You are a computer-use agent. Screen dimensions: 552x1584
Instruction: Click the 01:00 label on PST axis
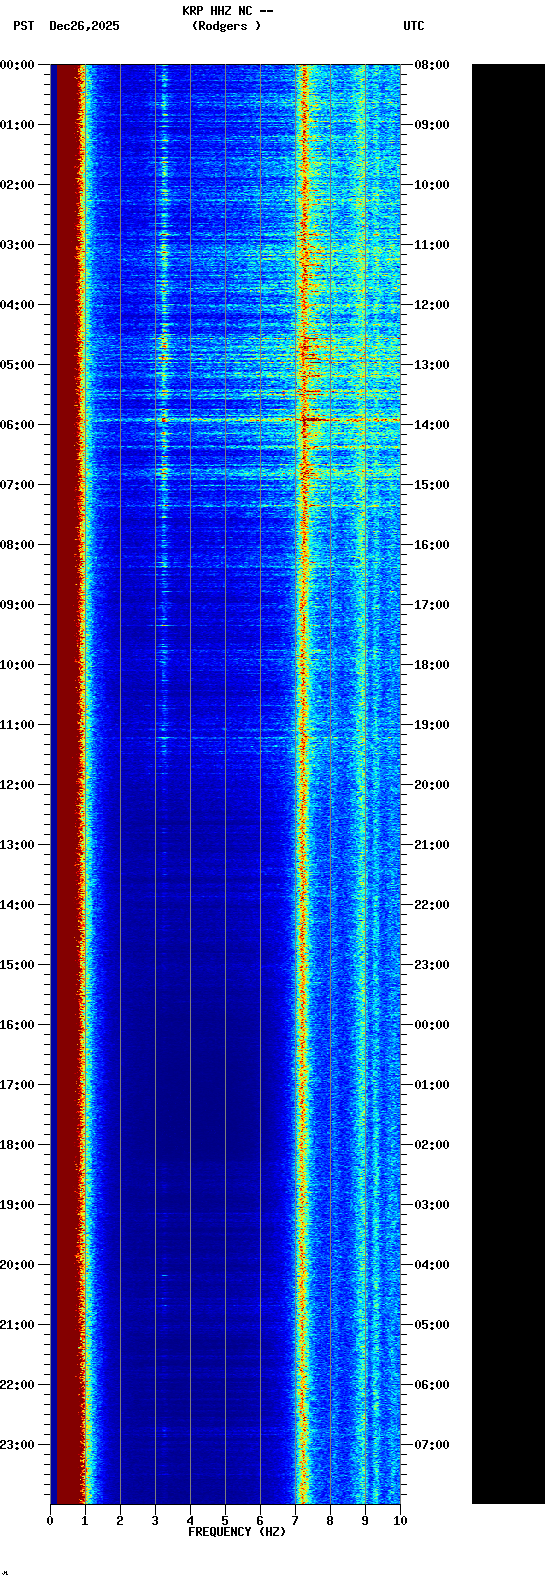[17, 125]
